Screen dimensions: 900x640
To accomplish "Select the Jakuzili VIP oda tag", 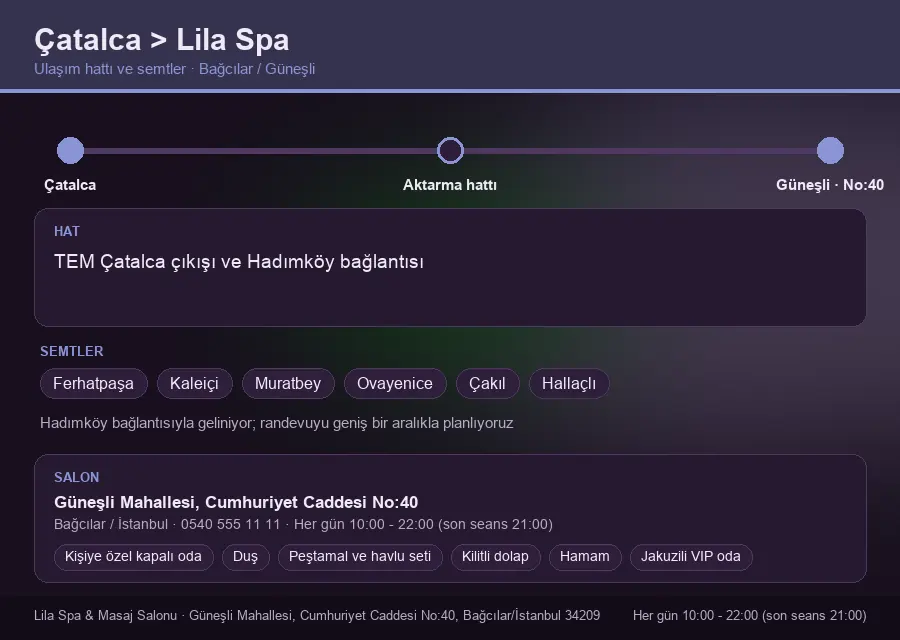I will (x=690, y=557).
